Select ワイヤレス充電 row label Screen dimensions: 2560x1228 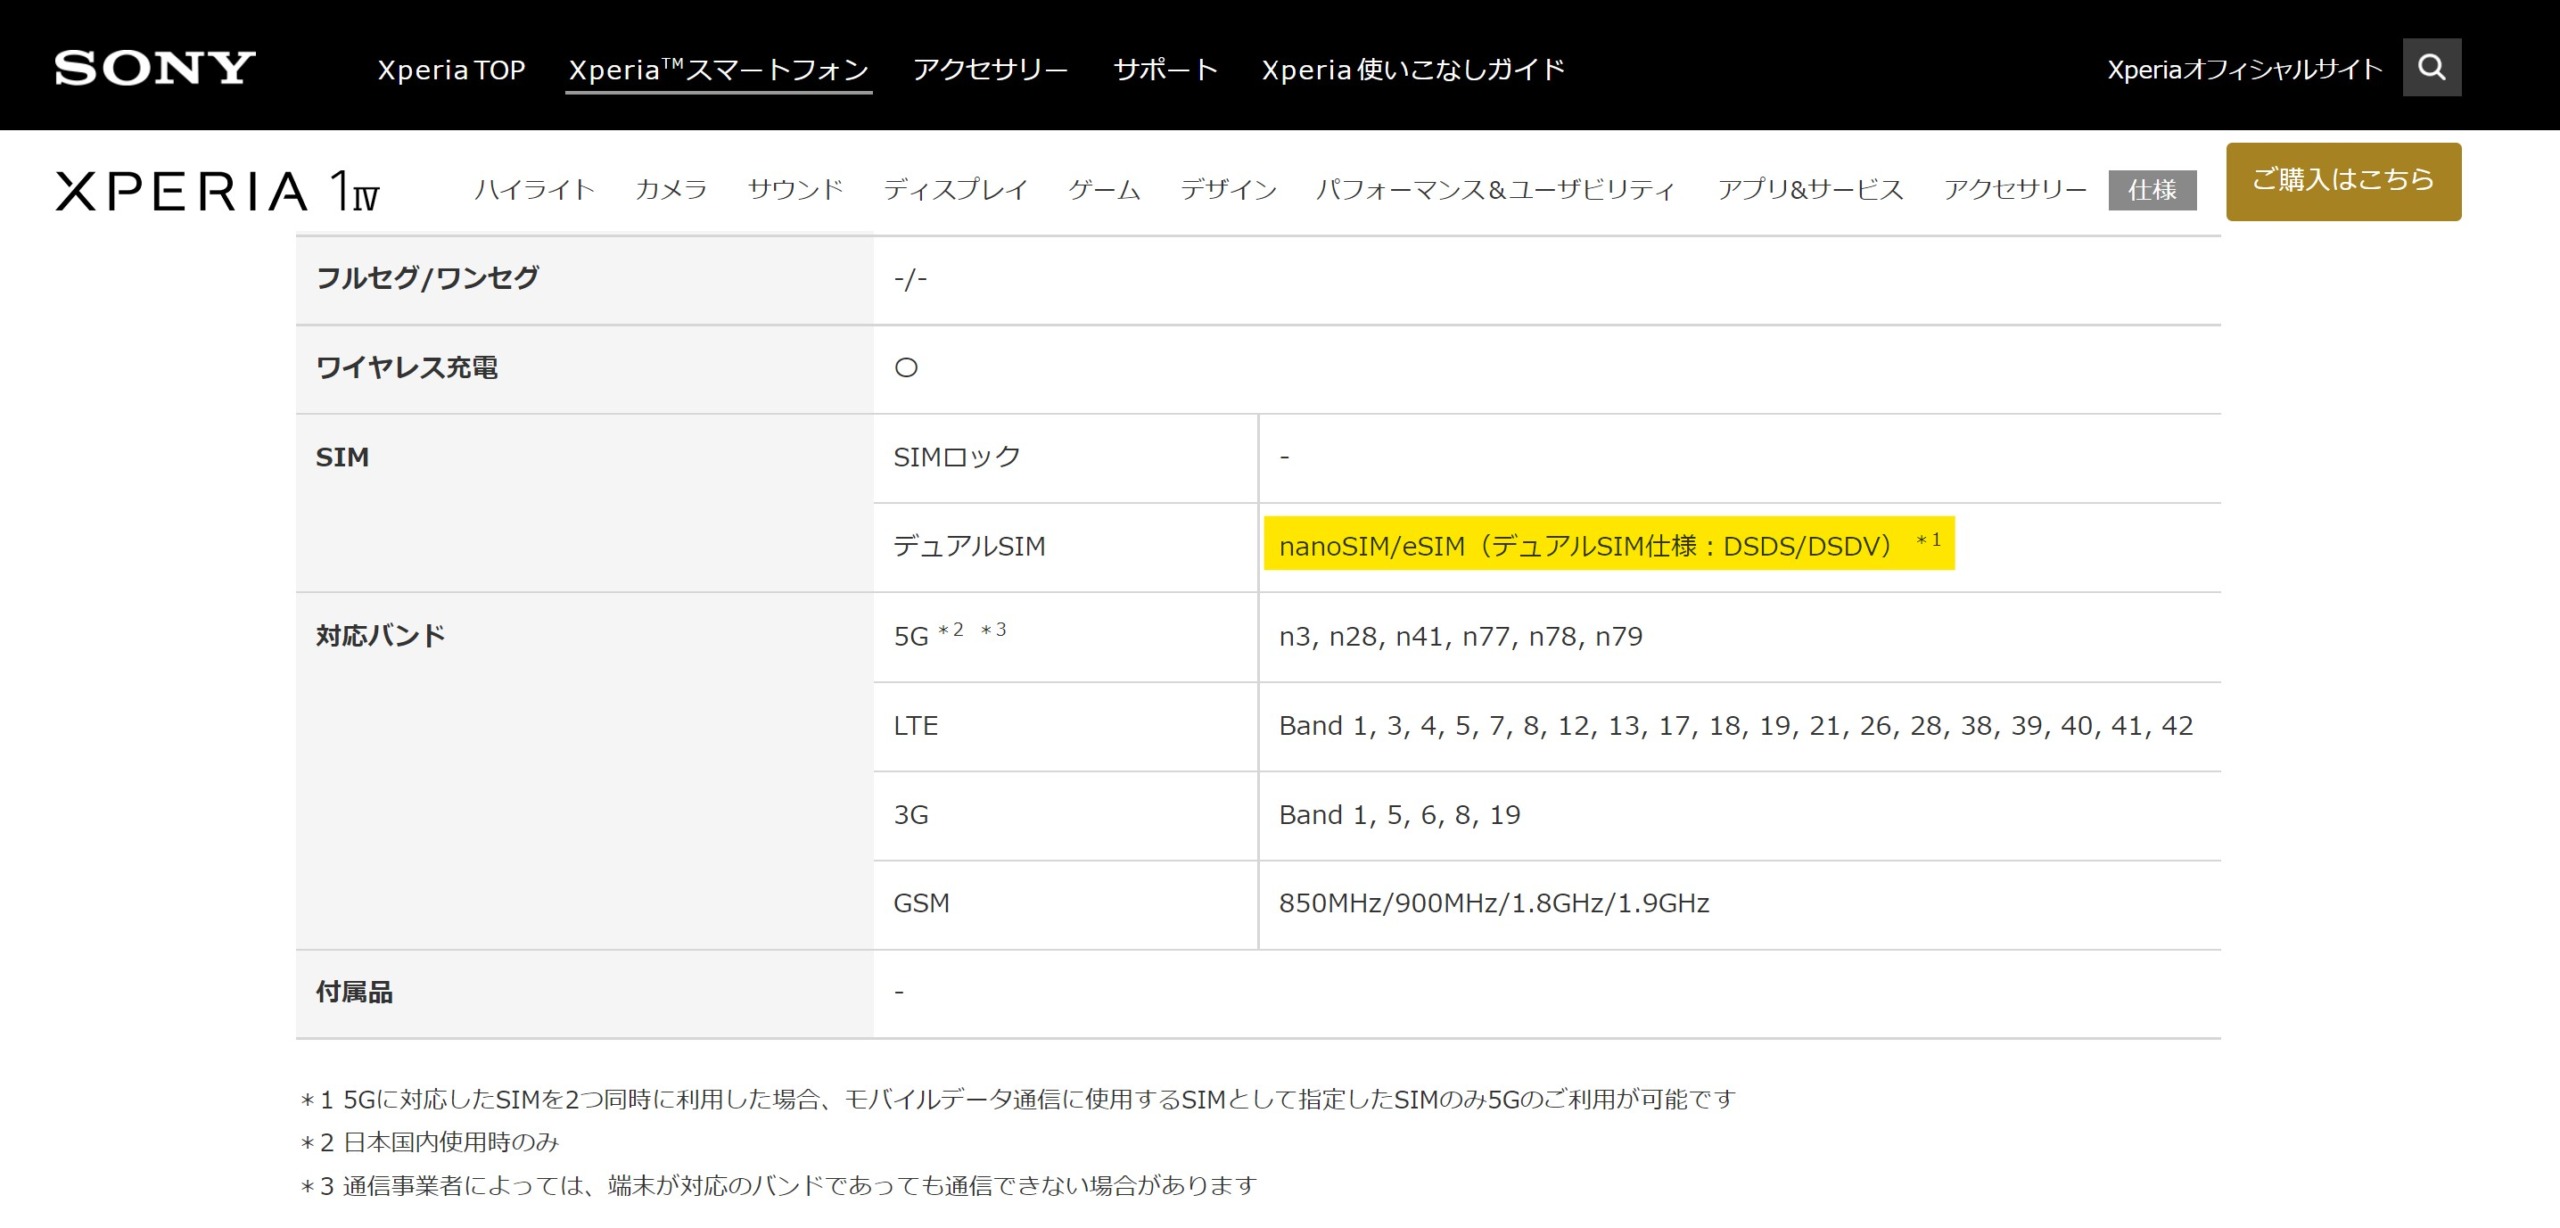[x=407, y=368]
